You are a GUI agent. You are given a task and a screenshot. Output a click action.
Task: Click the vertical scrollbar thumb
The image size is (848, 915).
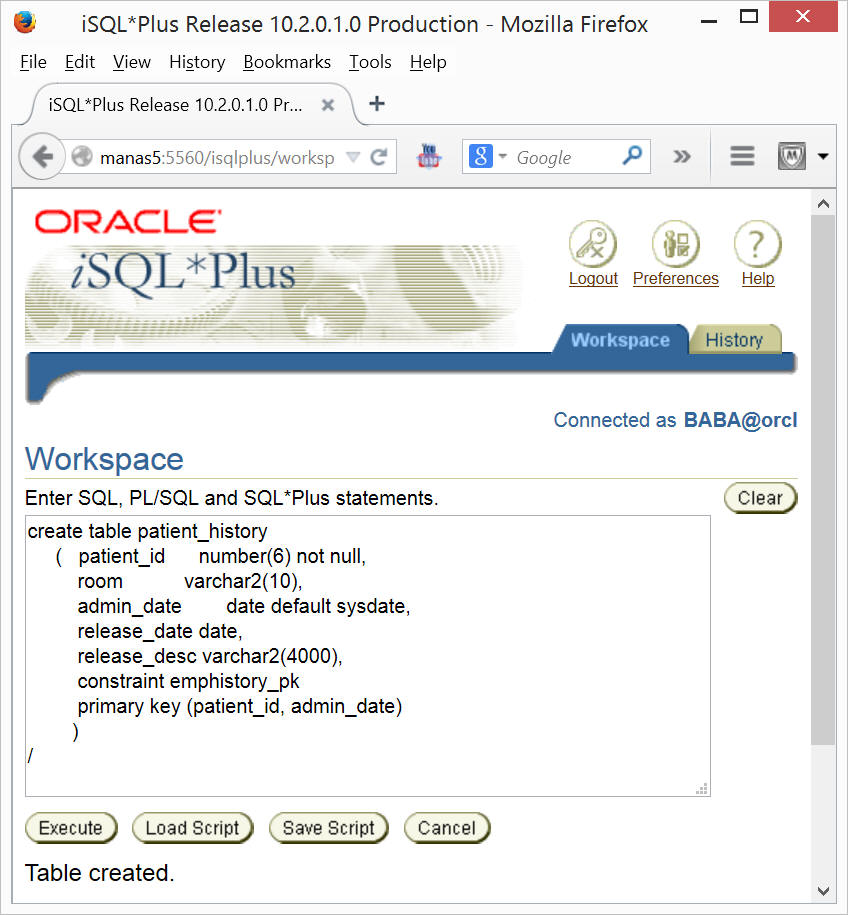(x=823, y=480)
